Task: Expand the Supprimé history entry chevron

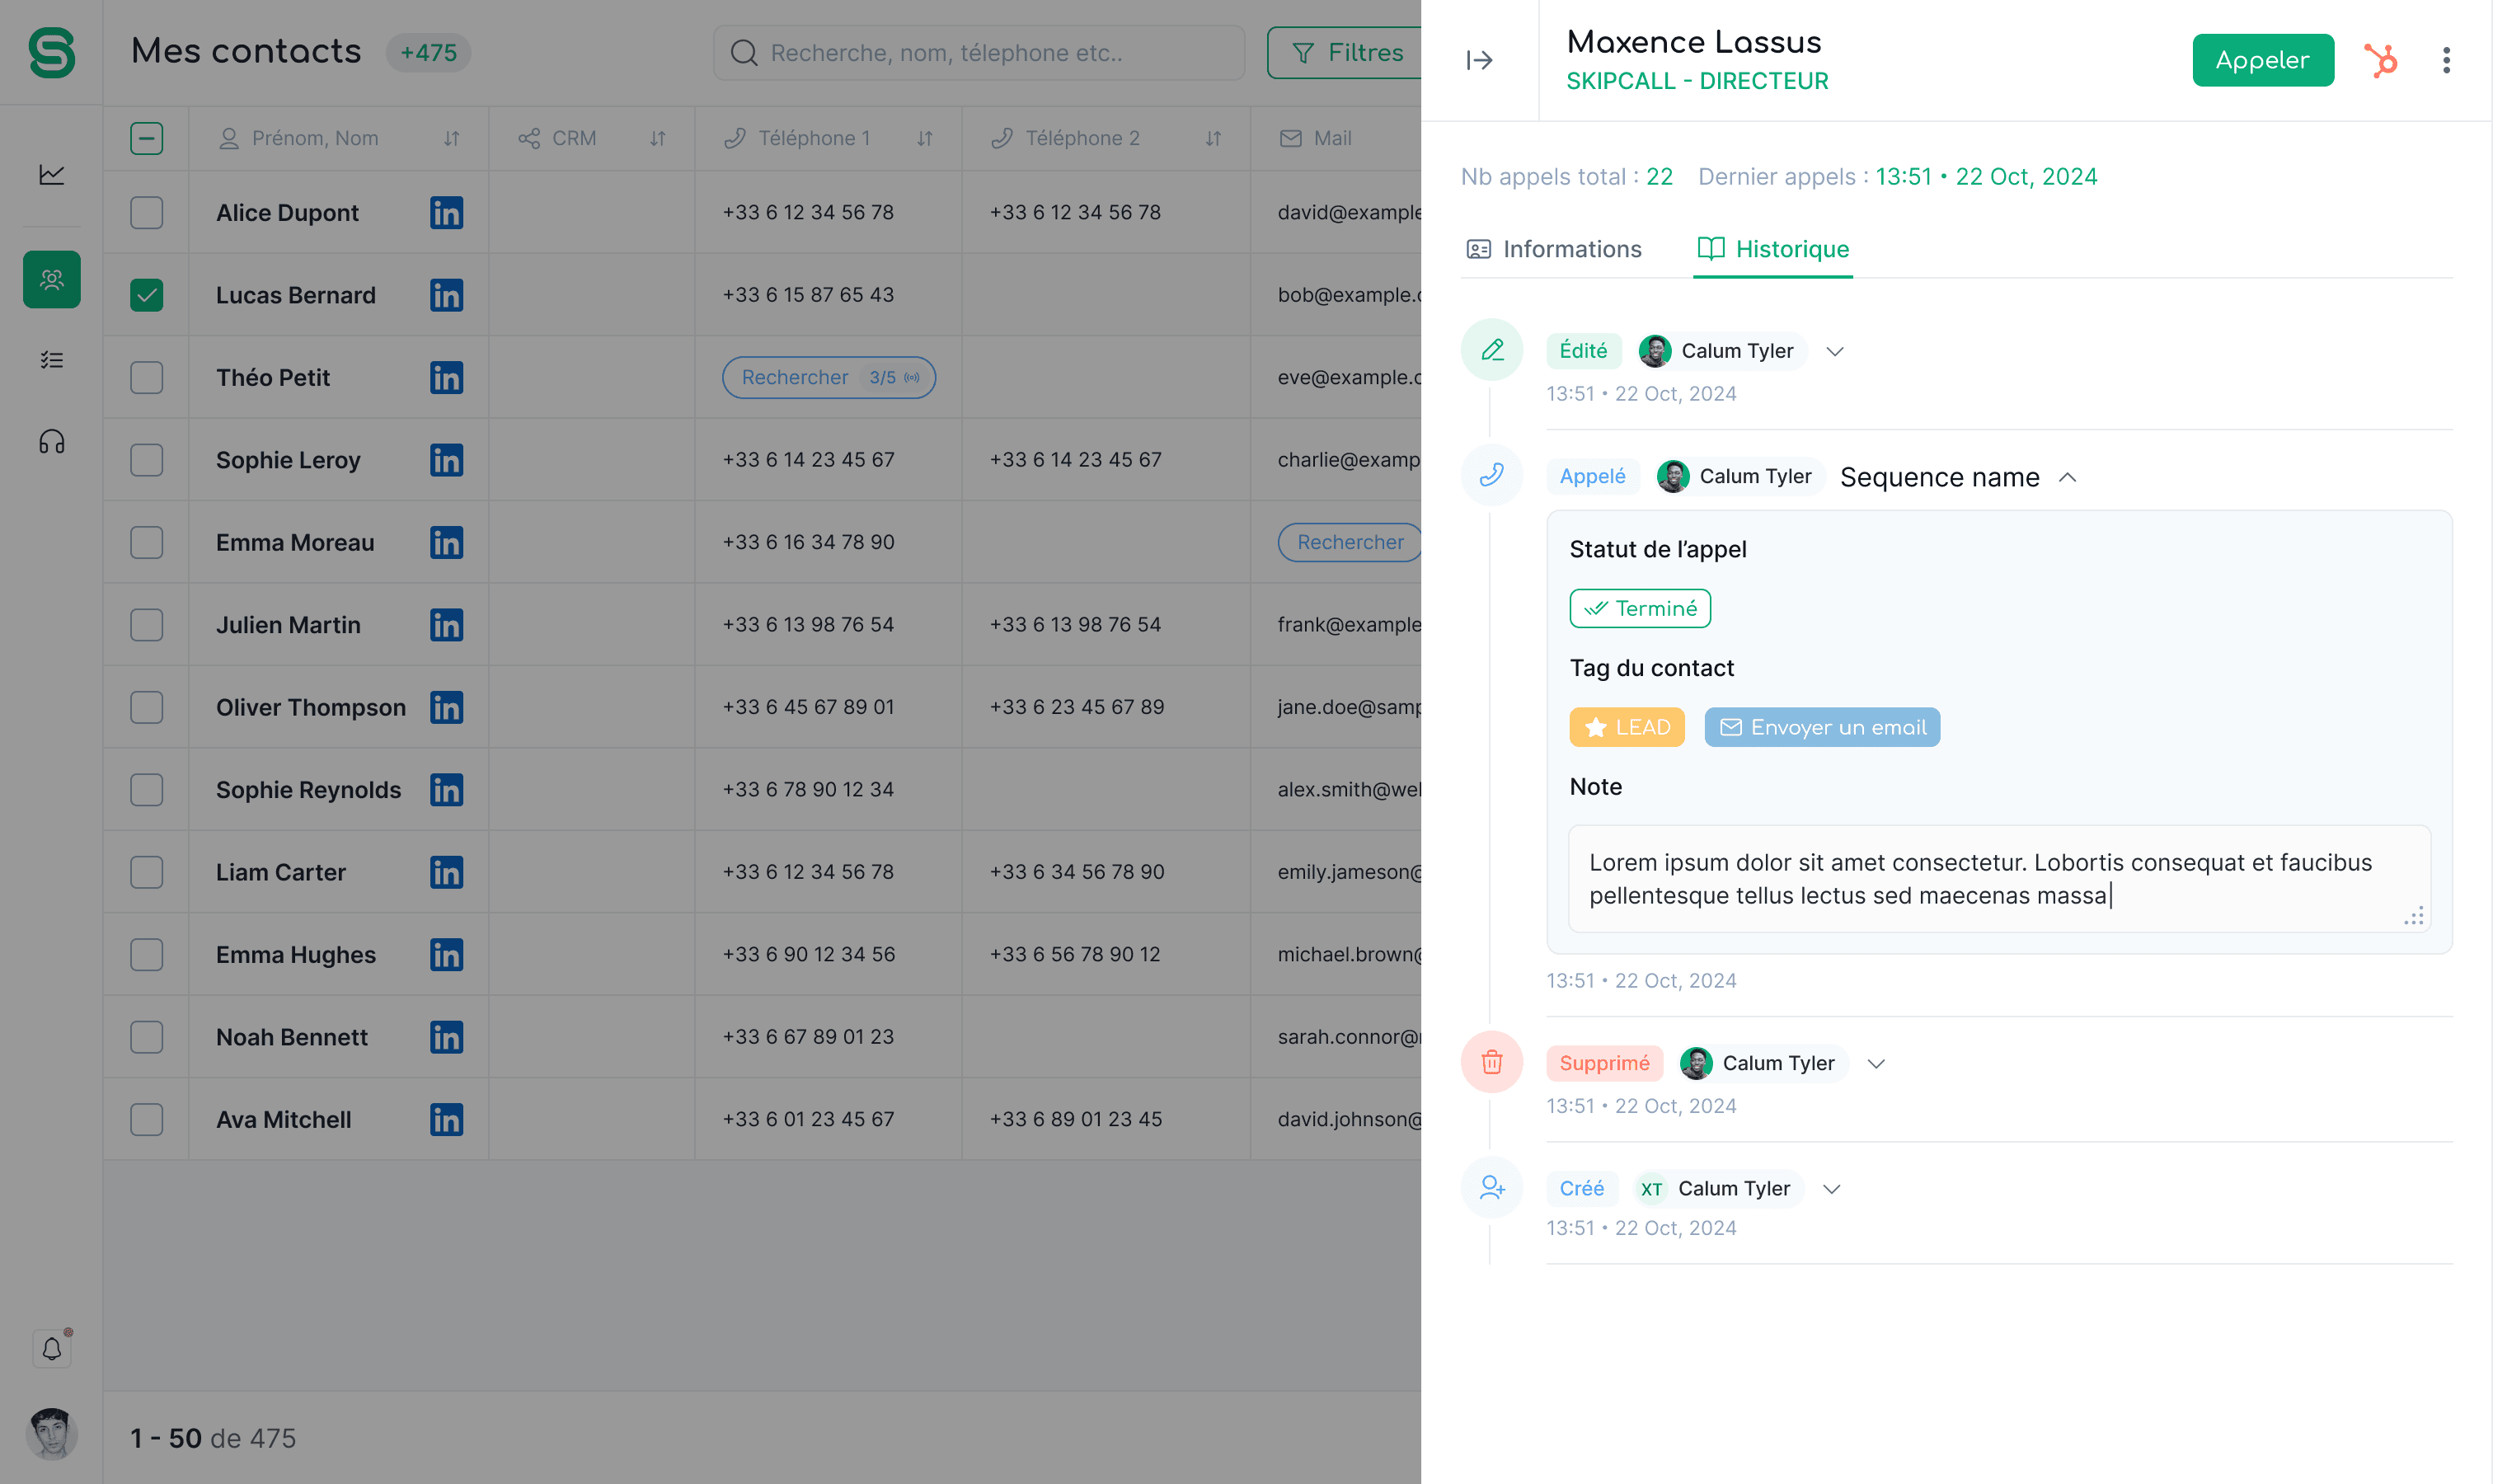Action: click(1875, 1063)
